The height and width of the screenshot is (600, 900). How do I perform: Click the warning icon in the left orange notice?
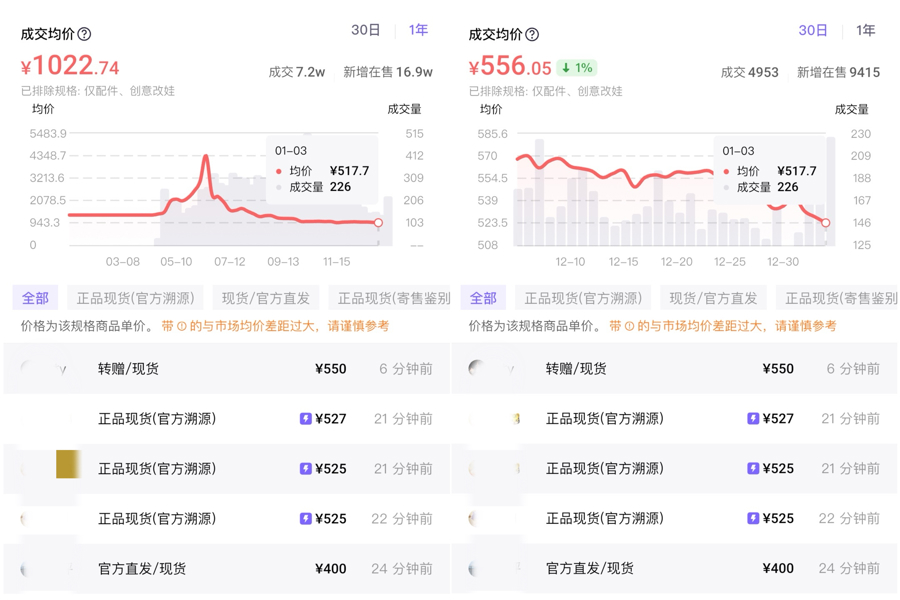181,326
